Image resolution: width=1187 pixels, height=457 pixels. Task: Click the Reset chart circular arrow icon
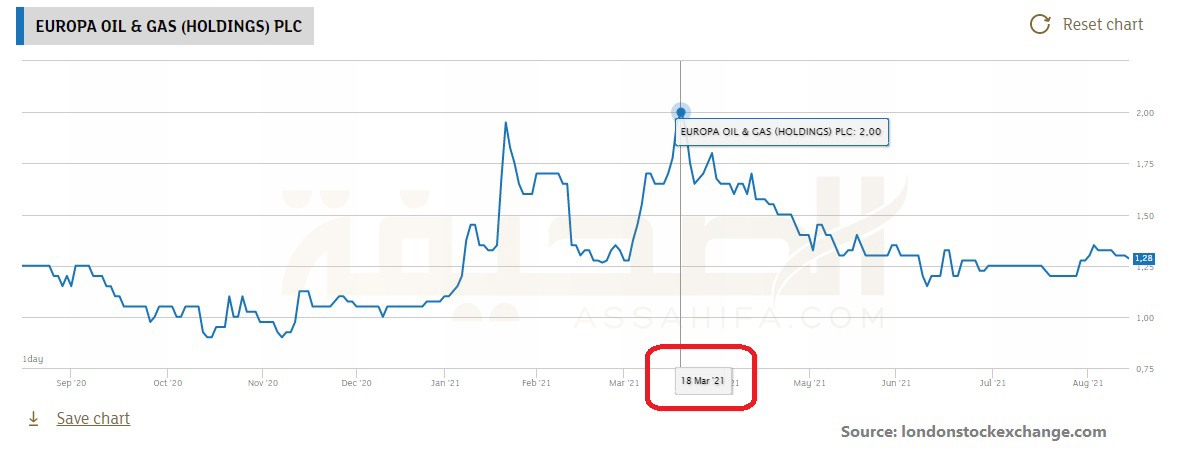1040,25
